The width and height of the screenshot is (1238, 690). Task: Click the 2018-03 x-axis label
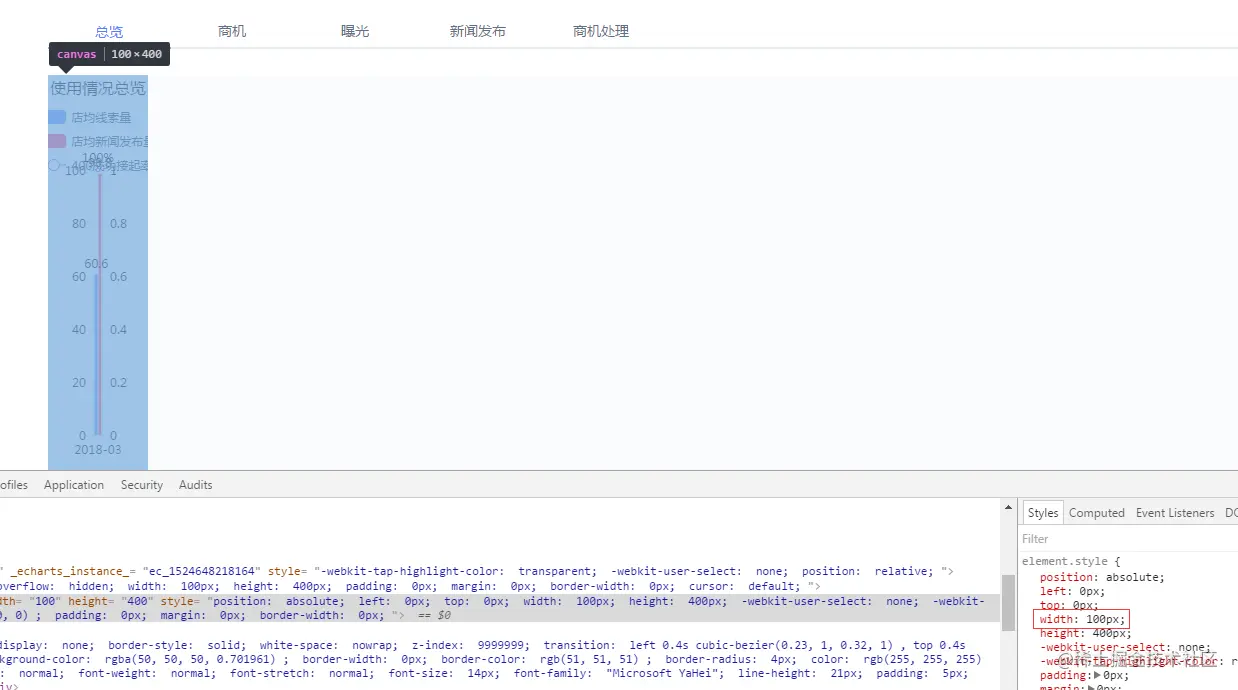point(98,450)
